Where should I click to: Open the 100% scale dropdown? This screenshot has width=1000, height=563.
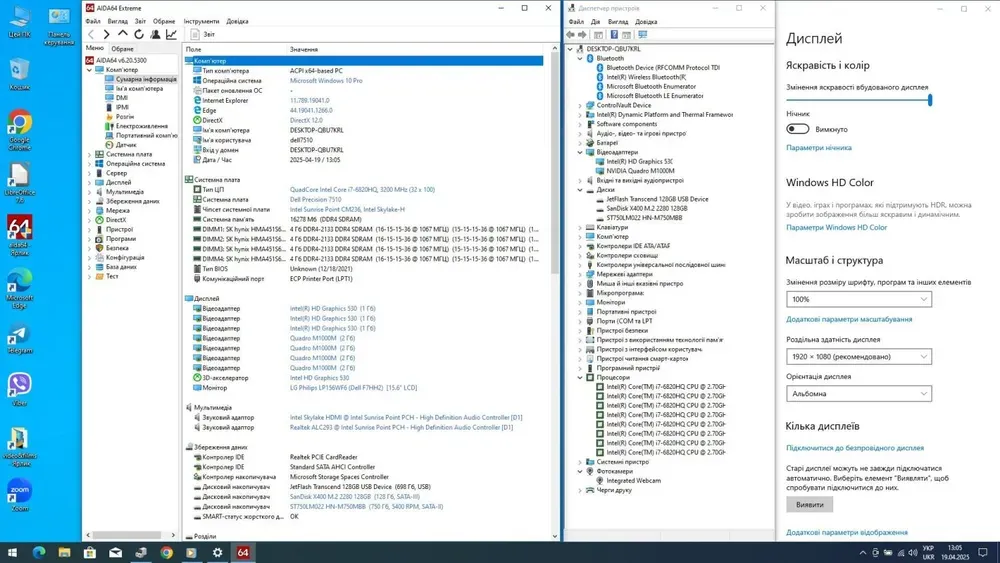point(858,299)
